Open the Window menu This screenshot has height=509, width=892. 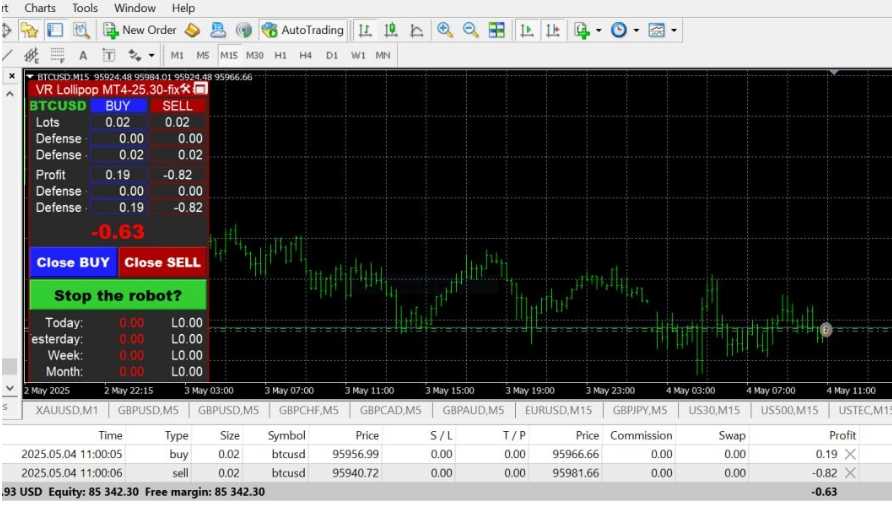pyautogui.click(x=135, y=8)
